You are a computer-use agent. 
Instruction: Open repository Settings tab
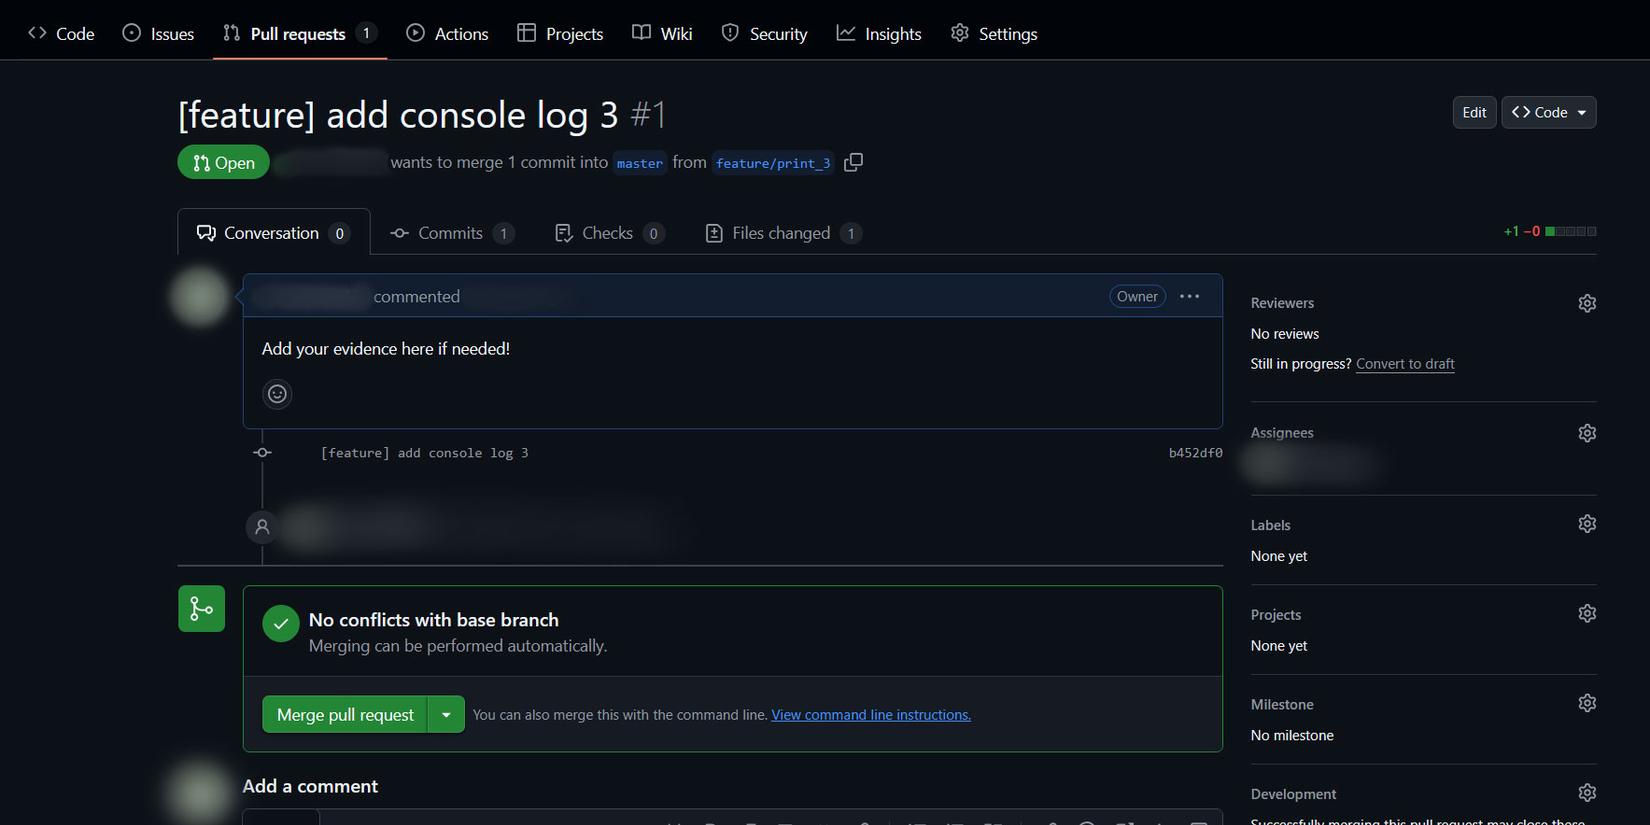click(994, 33)
